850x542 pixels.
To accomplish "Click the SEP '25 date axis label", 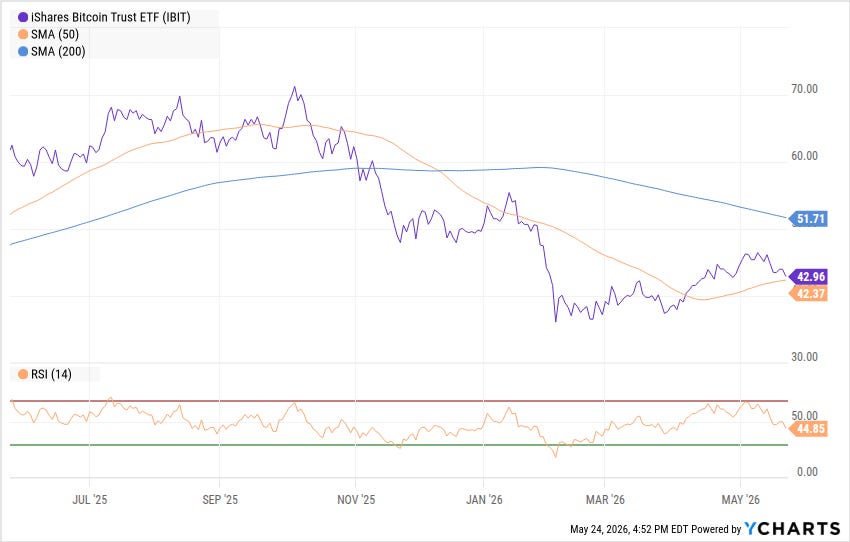I will (220, 500).
